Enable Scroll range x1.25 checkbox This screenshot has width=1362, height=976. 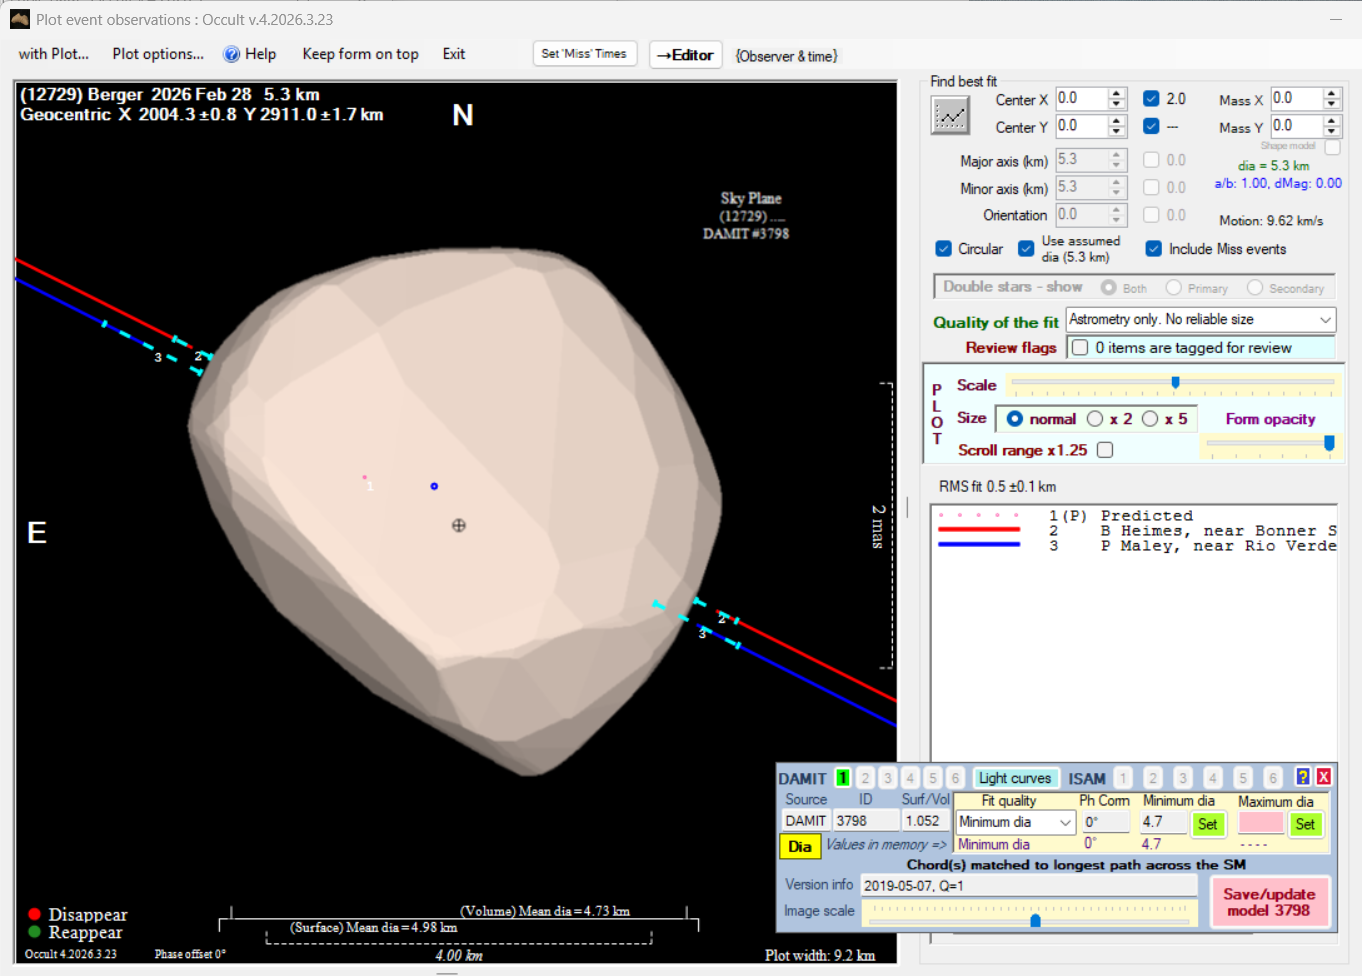pyautogui.click(x=1105, y=450)
